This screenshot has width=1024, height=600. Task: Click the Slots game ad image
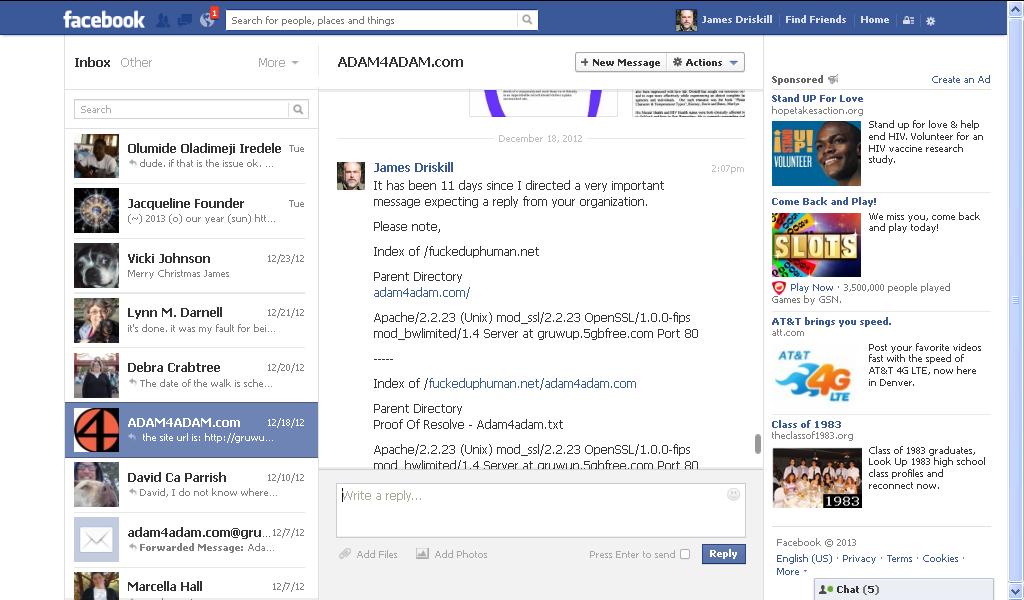[x=816, y=245]
